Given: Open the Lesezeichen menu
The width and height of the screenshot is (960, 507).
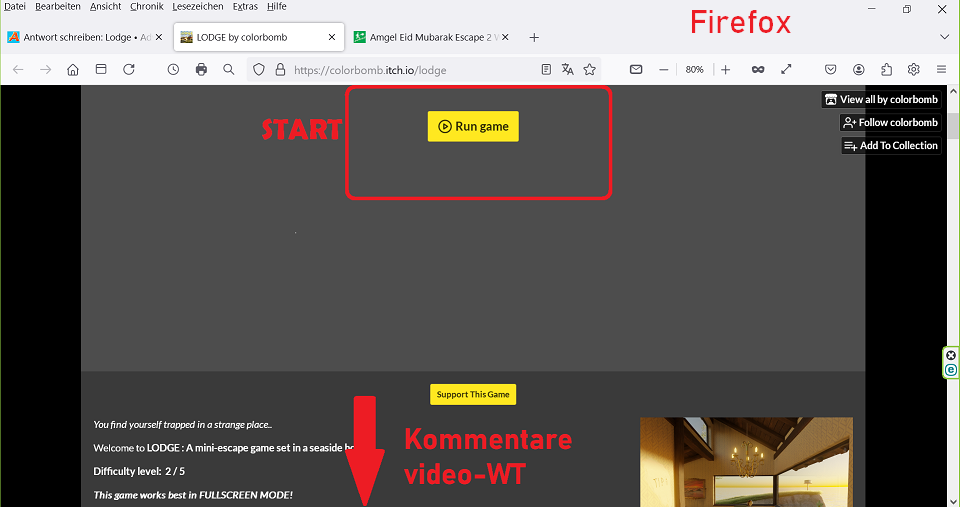Looking at the screenshot, I should click(x=196, y=6).
